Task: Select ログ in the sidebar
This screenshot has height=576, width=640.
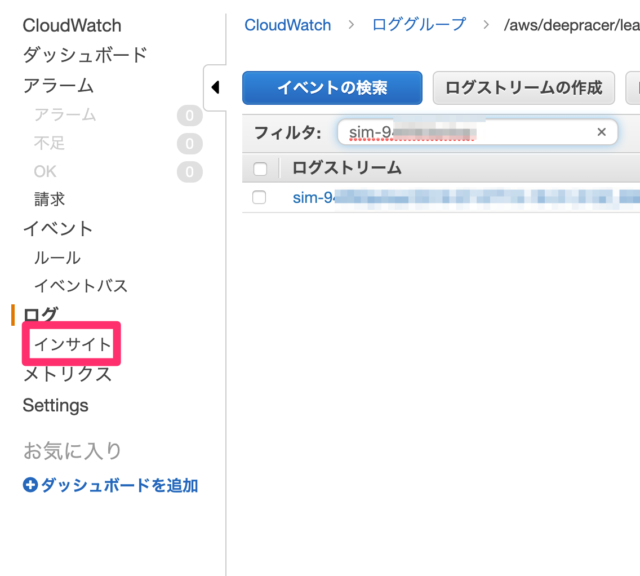Action: tap(40, 315)
